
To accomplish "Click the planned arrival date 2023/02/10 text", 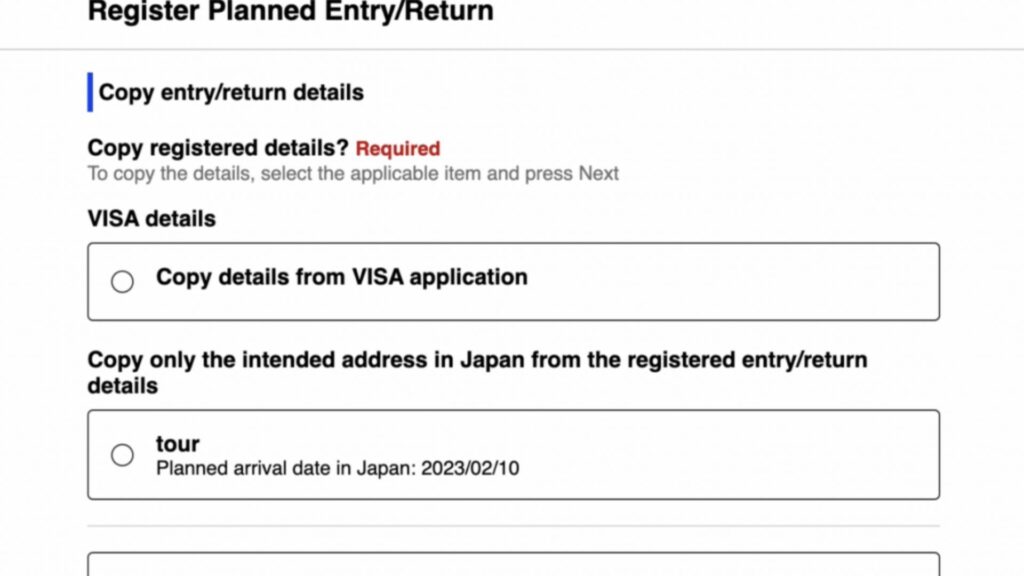I will 338,467.
